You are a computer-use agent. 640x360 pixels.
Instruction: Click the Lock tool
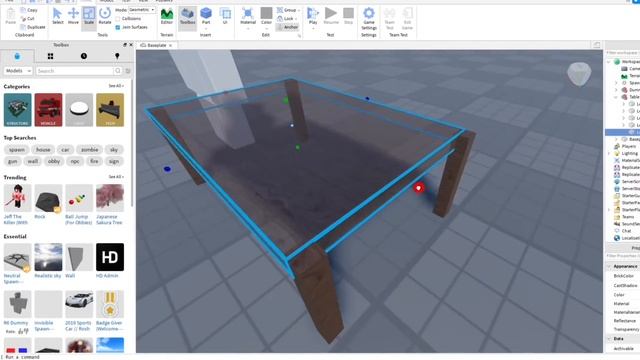pos(286,18)
